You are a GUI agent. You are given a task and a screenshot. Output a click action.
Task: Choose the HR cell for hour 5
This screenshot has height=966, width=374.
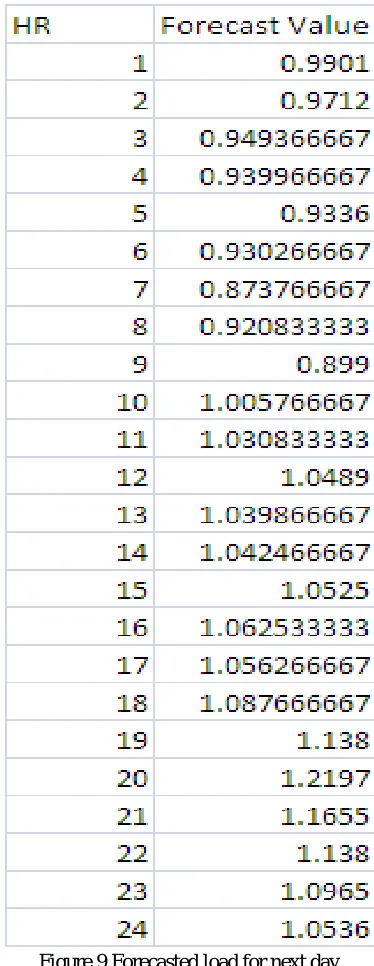point(80,213)
